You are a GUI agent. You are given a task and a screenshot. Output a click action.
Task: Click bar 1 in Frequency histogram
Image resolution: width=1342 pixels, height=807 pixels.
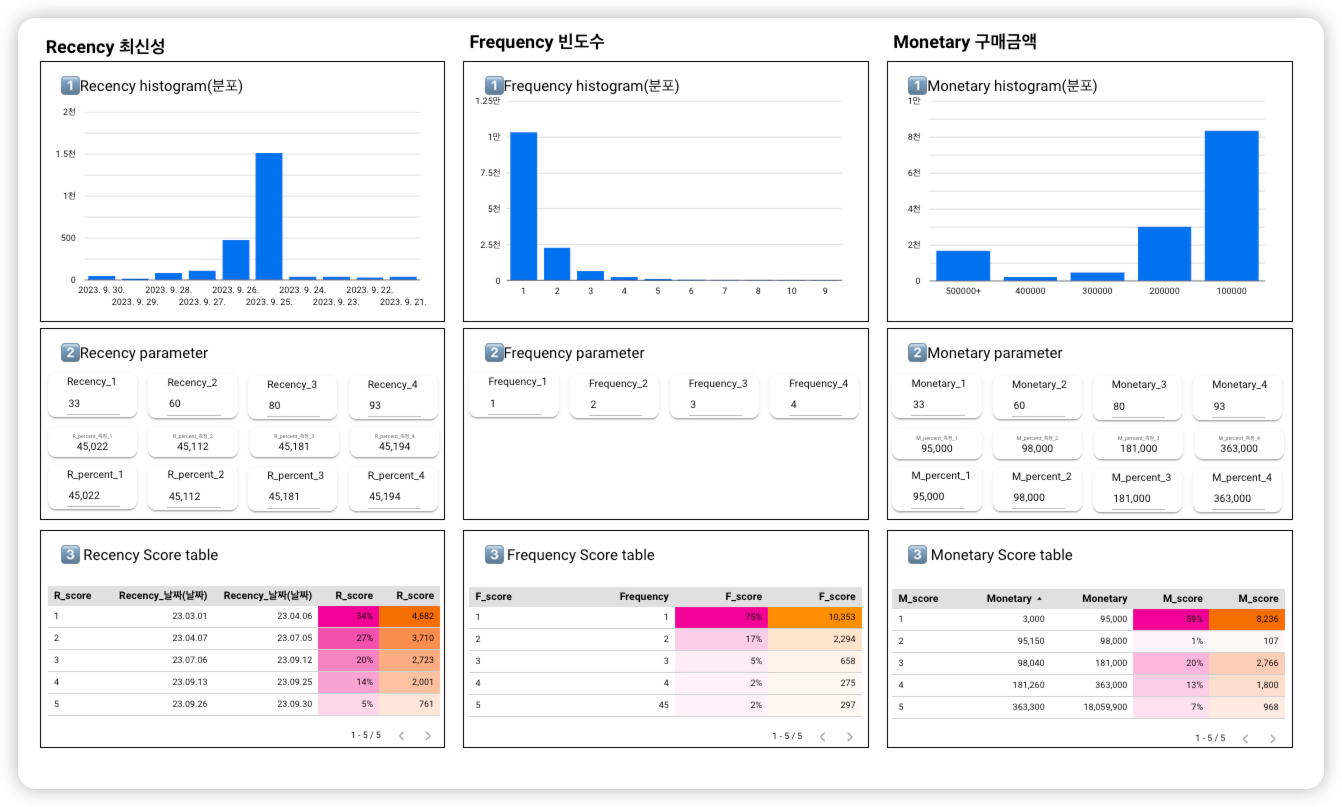tap(523, 206)
